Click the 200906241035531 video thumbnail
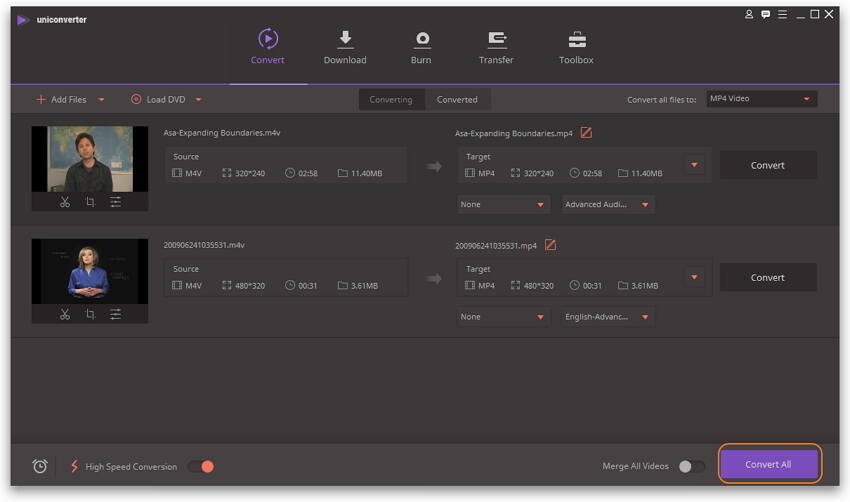The height and width of the screenshot is (502, 850). tap(90, 271)
